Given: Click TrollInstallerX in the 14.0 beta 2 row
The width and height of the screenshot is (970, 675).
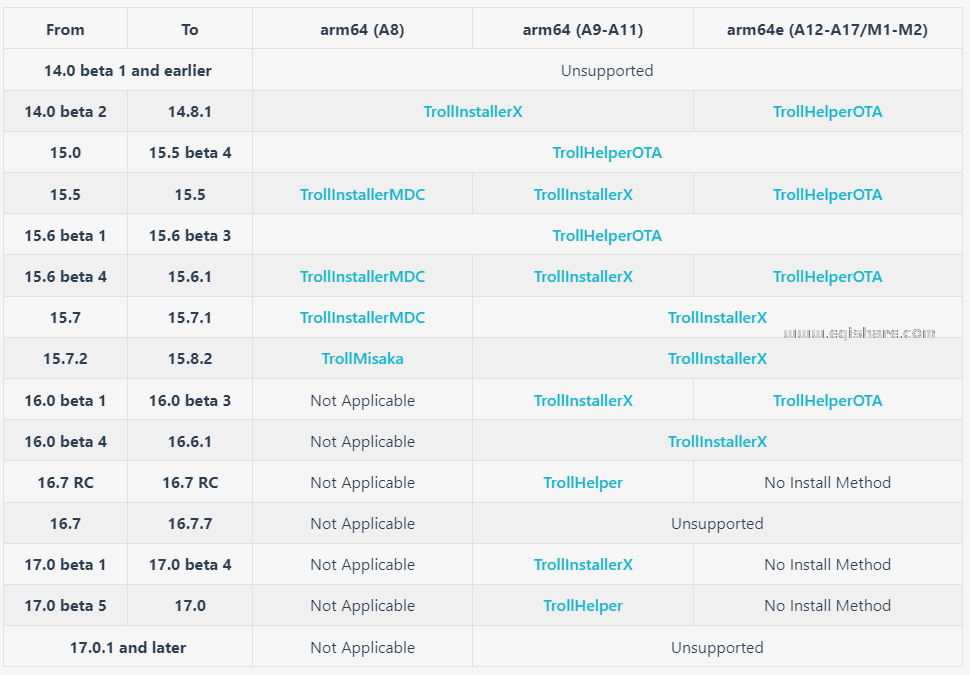Looking at the screenshot, I should point(472,112).
